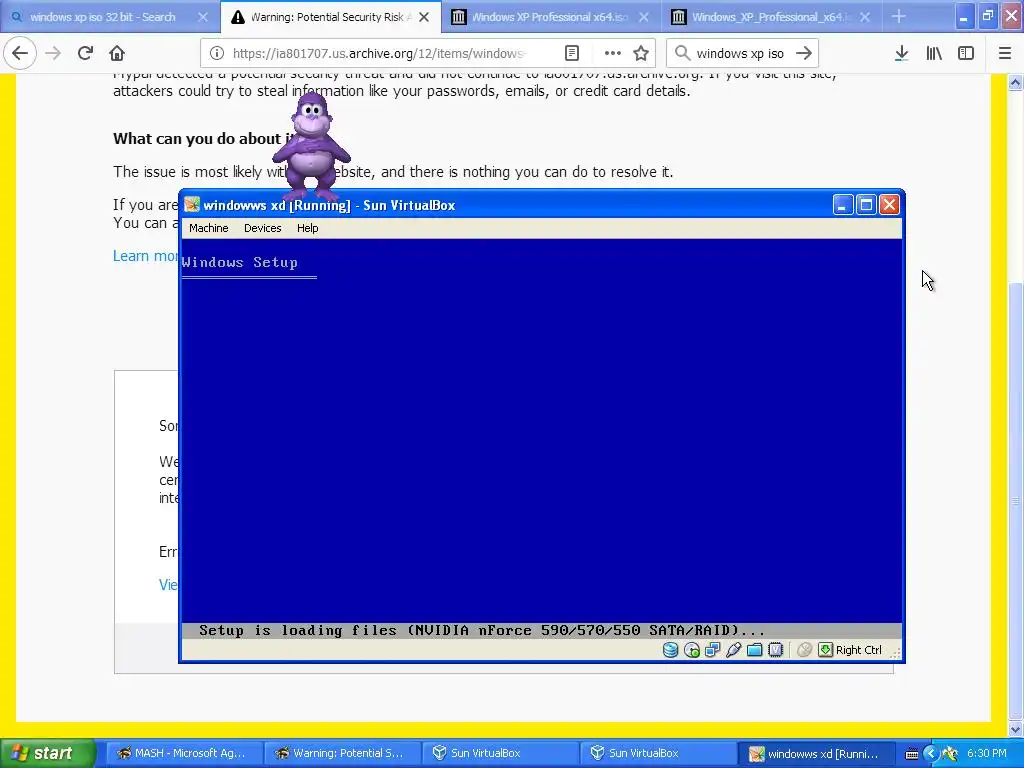Open a new browser tab with plus

pyautogui.click(x=899, y=17)
